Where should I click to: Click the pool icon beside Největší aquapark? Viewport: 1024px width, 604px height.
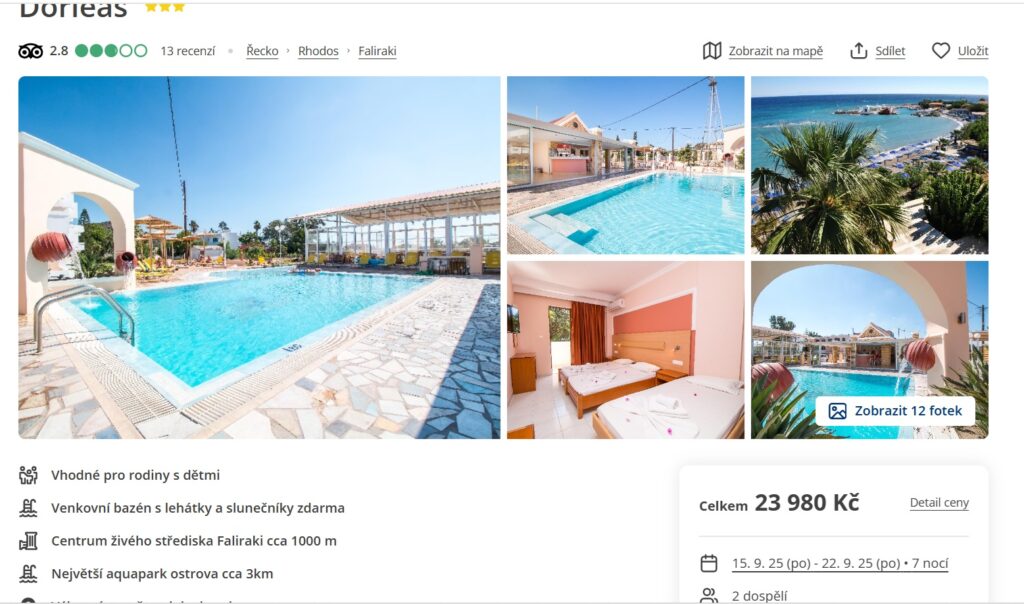coord(28,574)
